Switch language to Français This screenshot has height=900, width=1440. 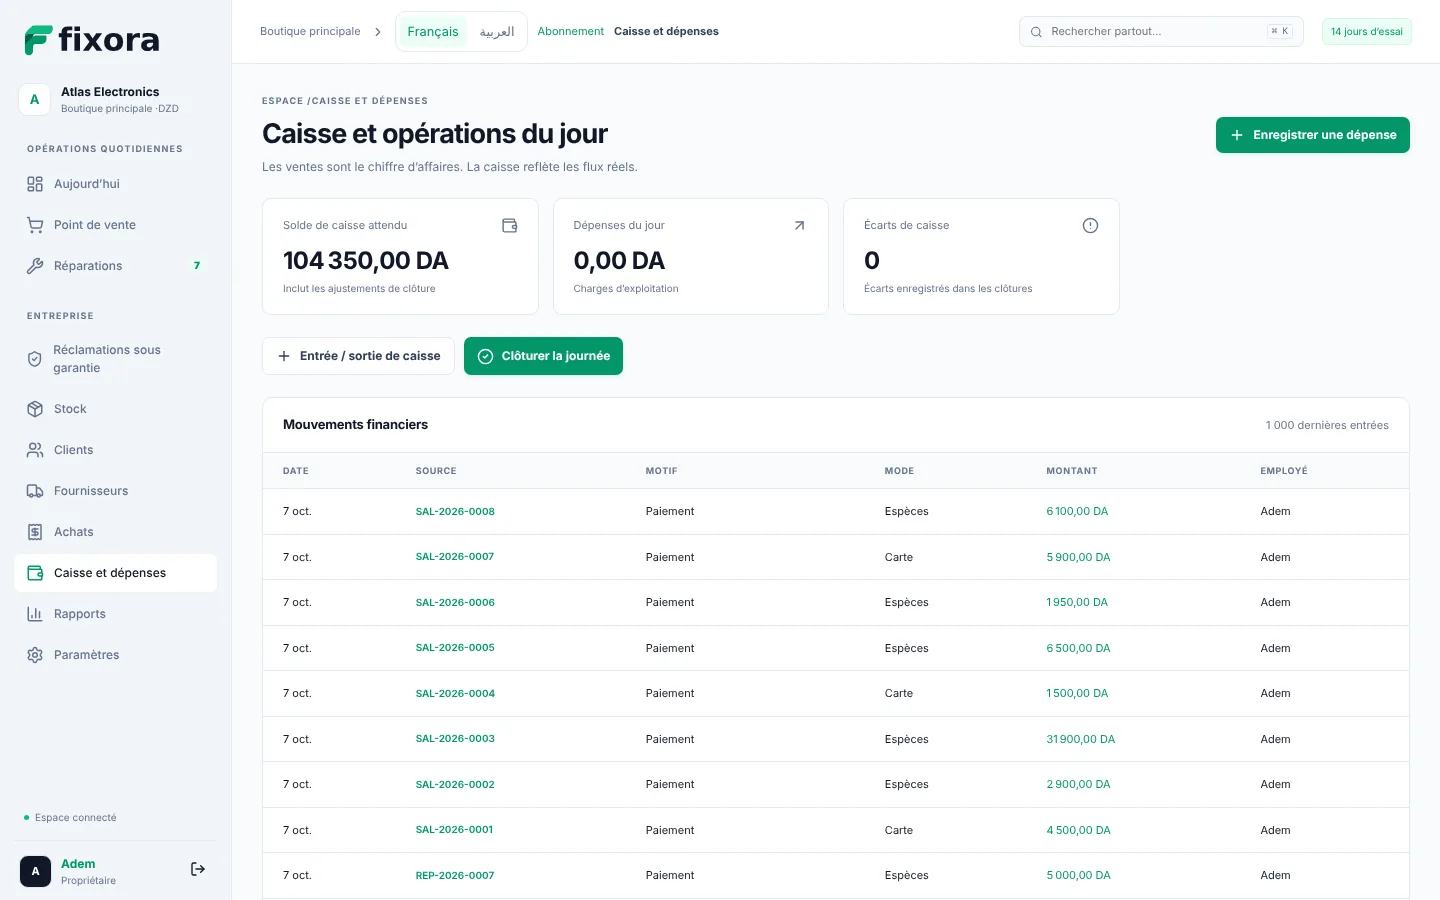click(x=433, y=32)
